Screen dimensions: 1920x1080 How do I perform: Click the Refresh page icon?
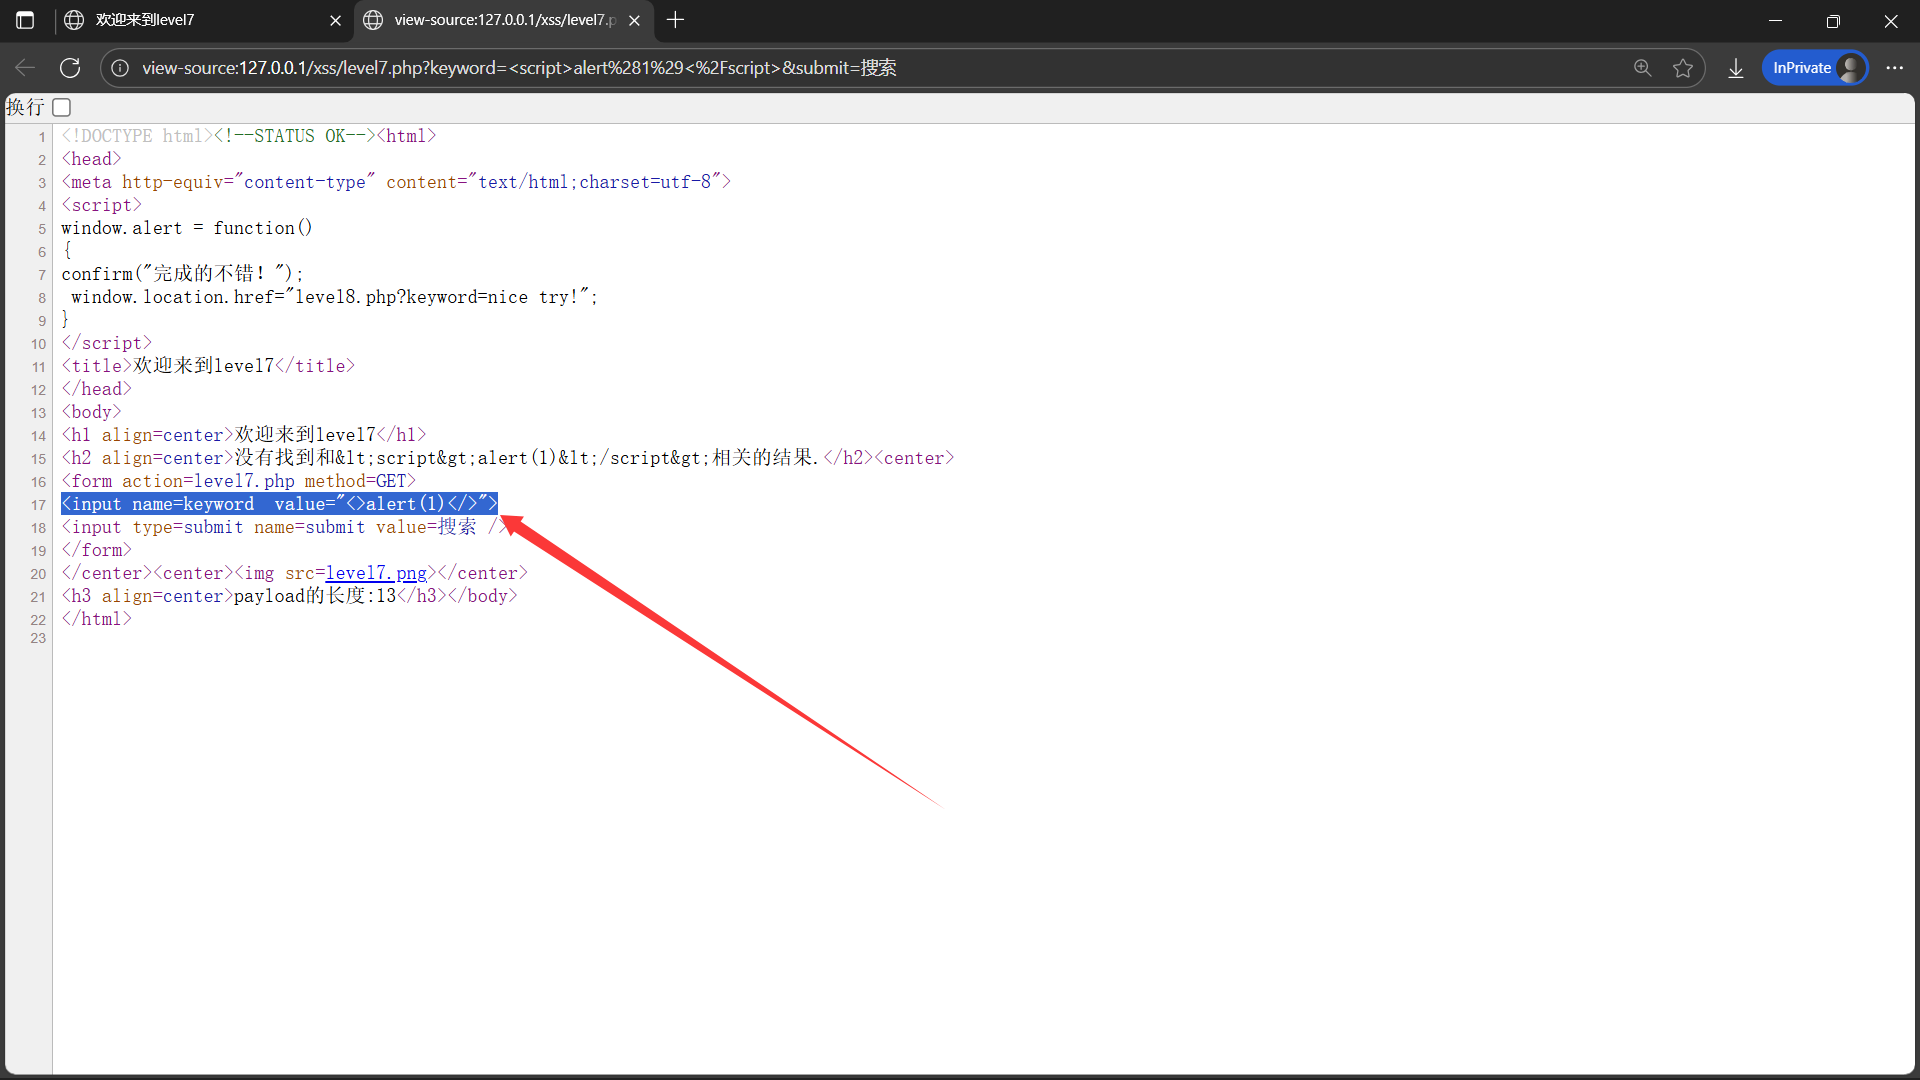pyautogui.click(x=70, y=68)
